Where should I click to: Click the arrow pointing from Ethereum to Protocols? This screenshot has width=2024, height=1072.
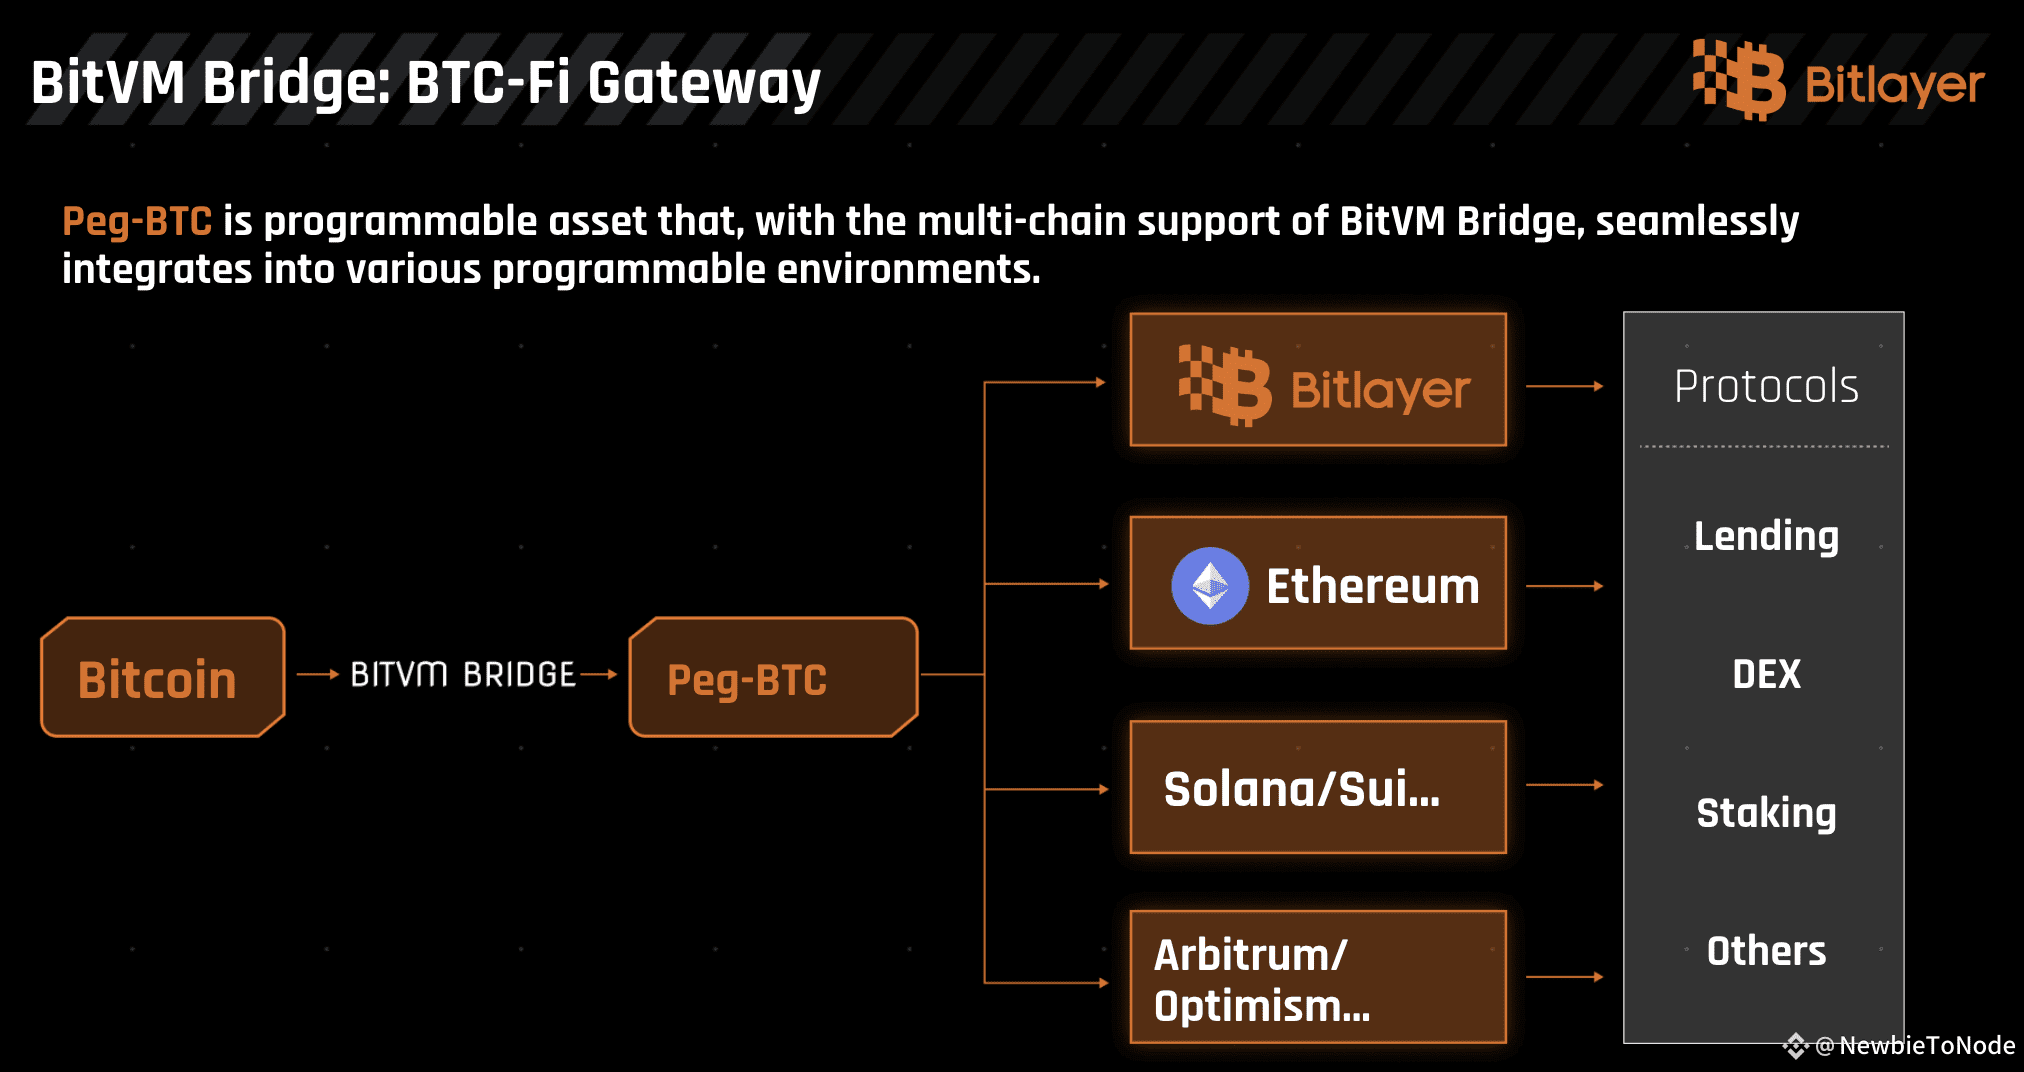pyautogui.click(x=1565, y=586)
